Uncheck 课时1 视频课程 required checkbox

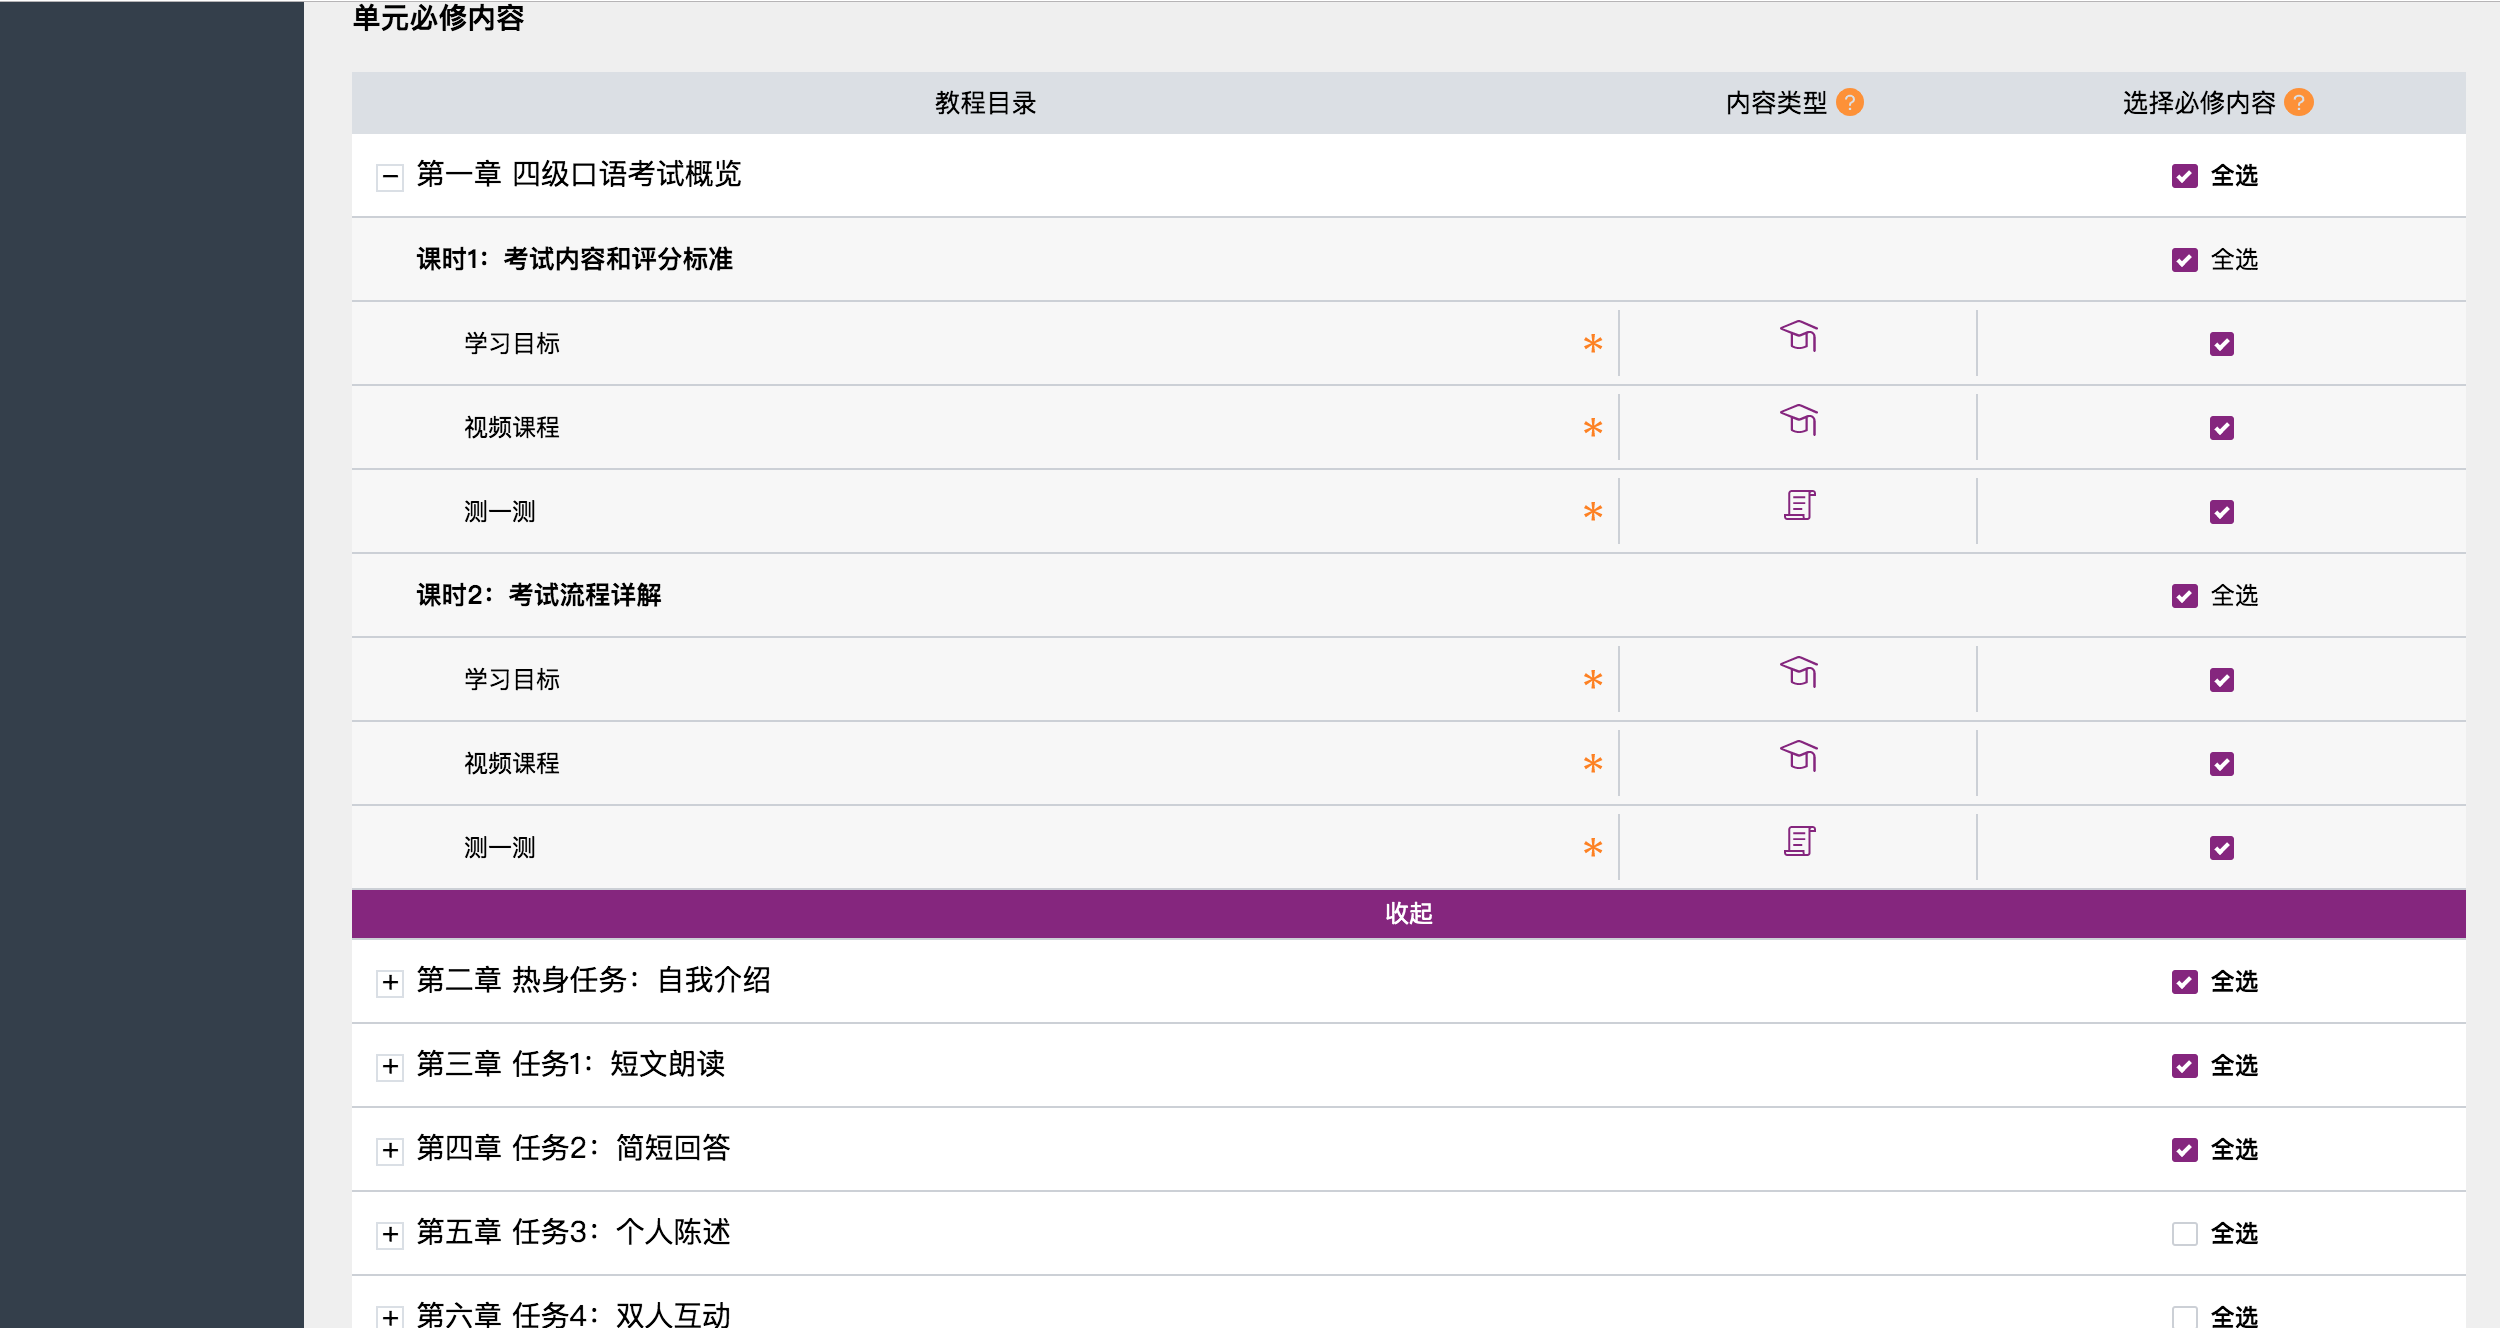click(2221, 428)
